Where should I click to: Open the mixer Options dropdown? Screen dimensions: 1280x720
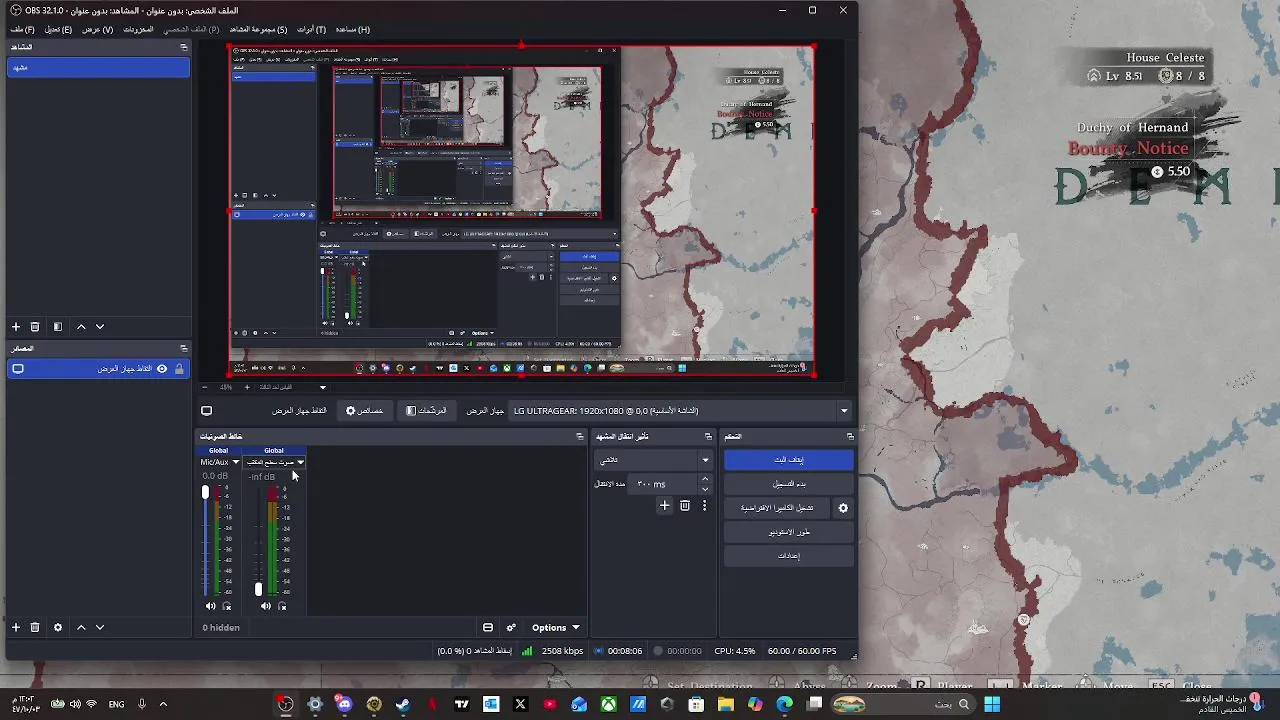pos(555,628)
